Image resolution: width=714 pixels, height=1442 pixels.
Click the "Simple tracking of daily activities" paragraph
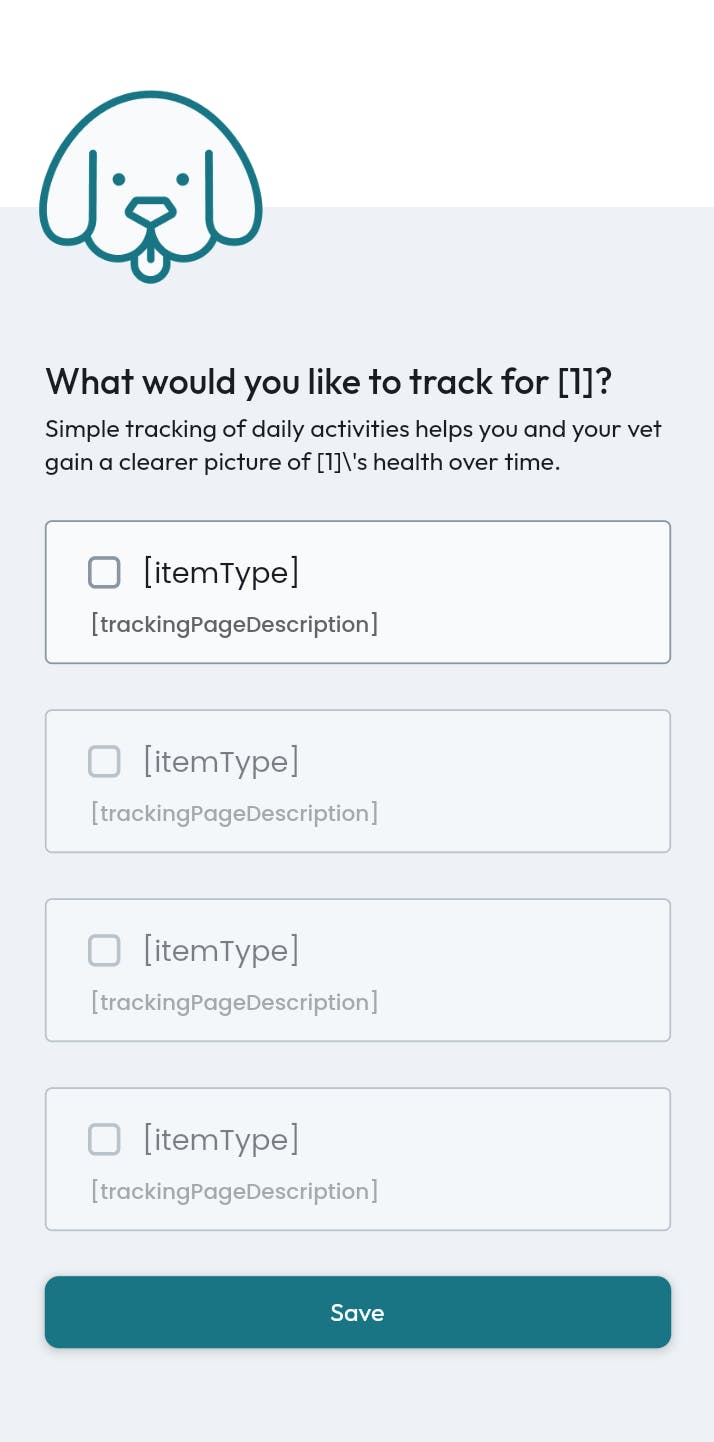pos(353,446)
